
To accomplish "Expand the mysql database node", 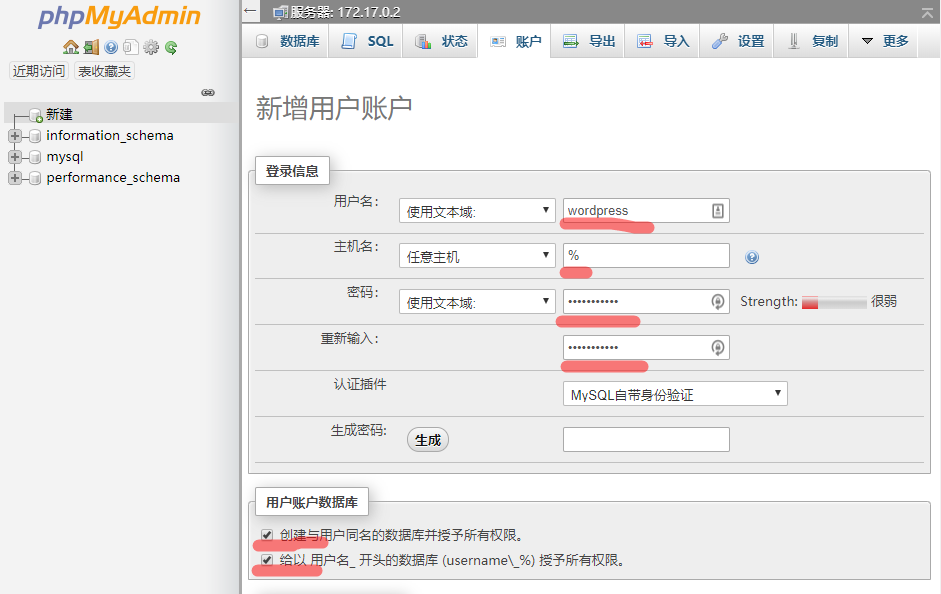I will [15, 157].
